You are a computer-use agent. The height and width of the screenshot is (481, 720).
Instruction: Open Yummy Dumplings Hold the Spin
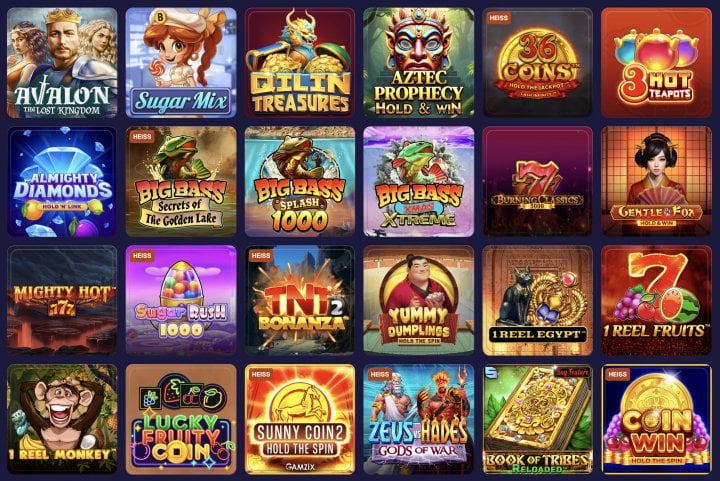[x=419, y=301]
